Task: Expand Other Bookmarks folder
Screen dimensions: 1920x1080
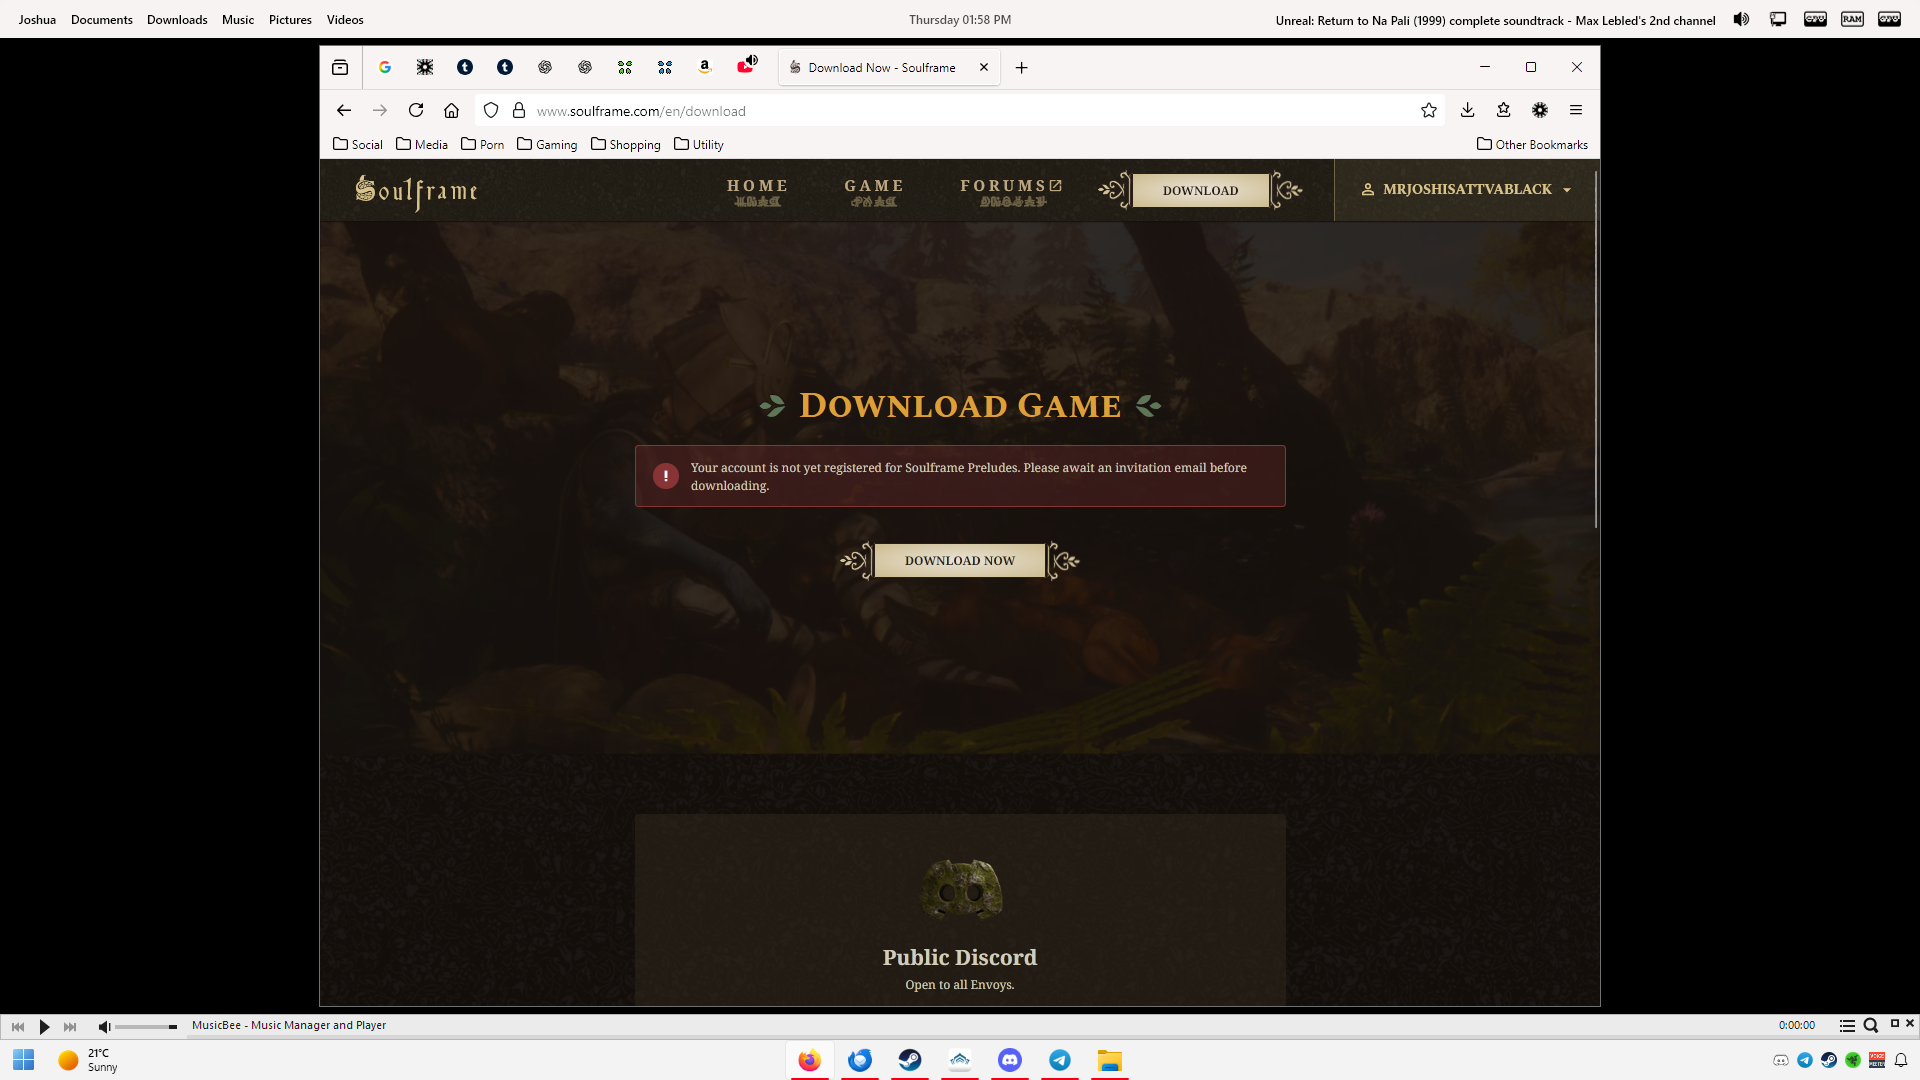Action: tap(1532, 144)
